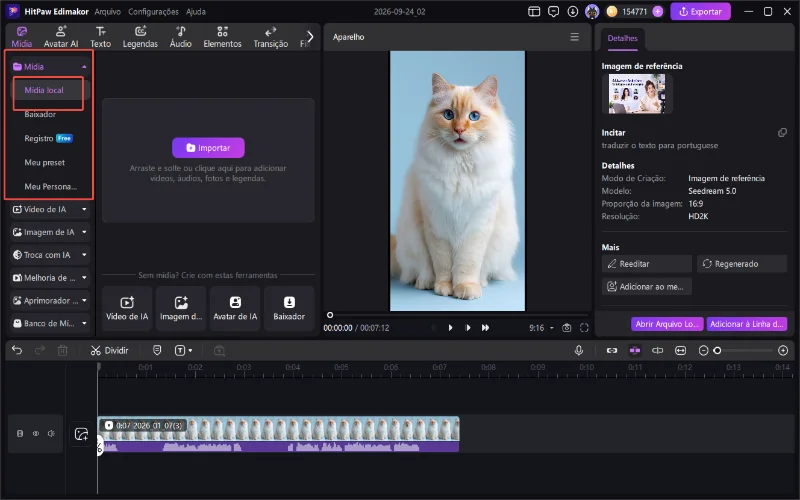
Task: Open the Arquivo menu
Action: [x=108, y=11]
